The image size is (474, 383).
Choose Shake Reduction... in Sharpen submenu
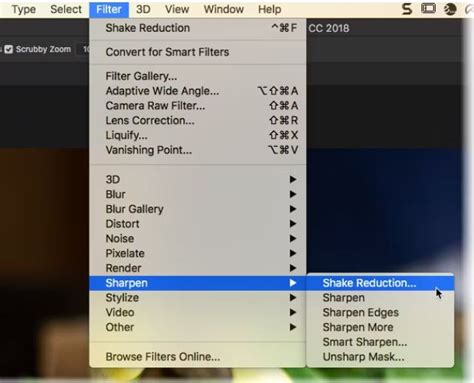tap(380, 283)
